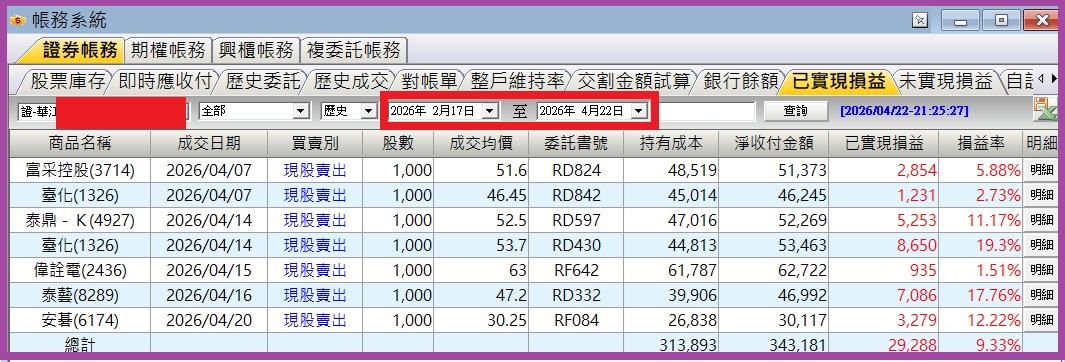Click trade date 2026/04/20 cell
This screenshot has height=362, width=1065.
pyautogui.click(x=209, y=320)
